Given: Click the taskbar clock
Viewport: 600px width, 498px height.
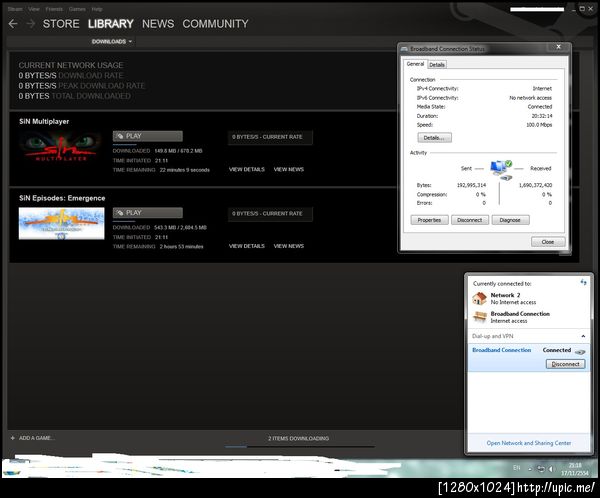Looking at the screenshot, I should [575, 469].
